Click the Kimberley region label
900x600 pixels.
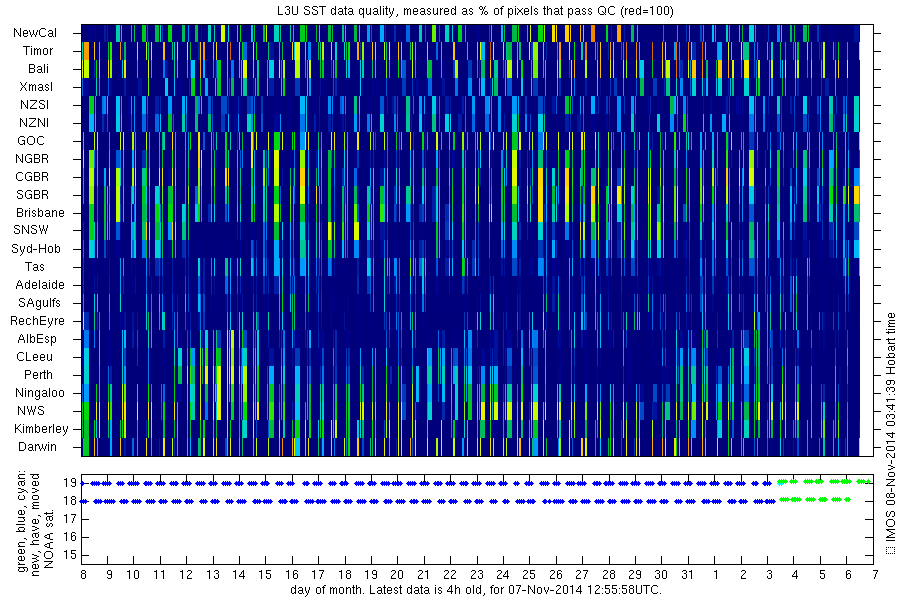coord(41,428)
